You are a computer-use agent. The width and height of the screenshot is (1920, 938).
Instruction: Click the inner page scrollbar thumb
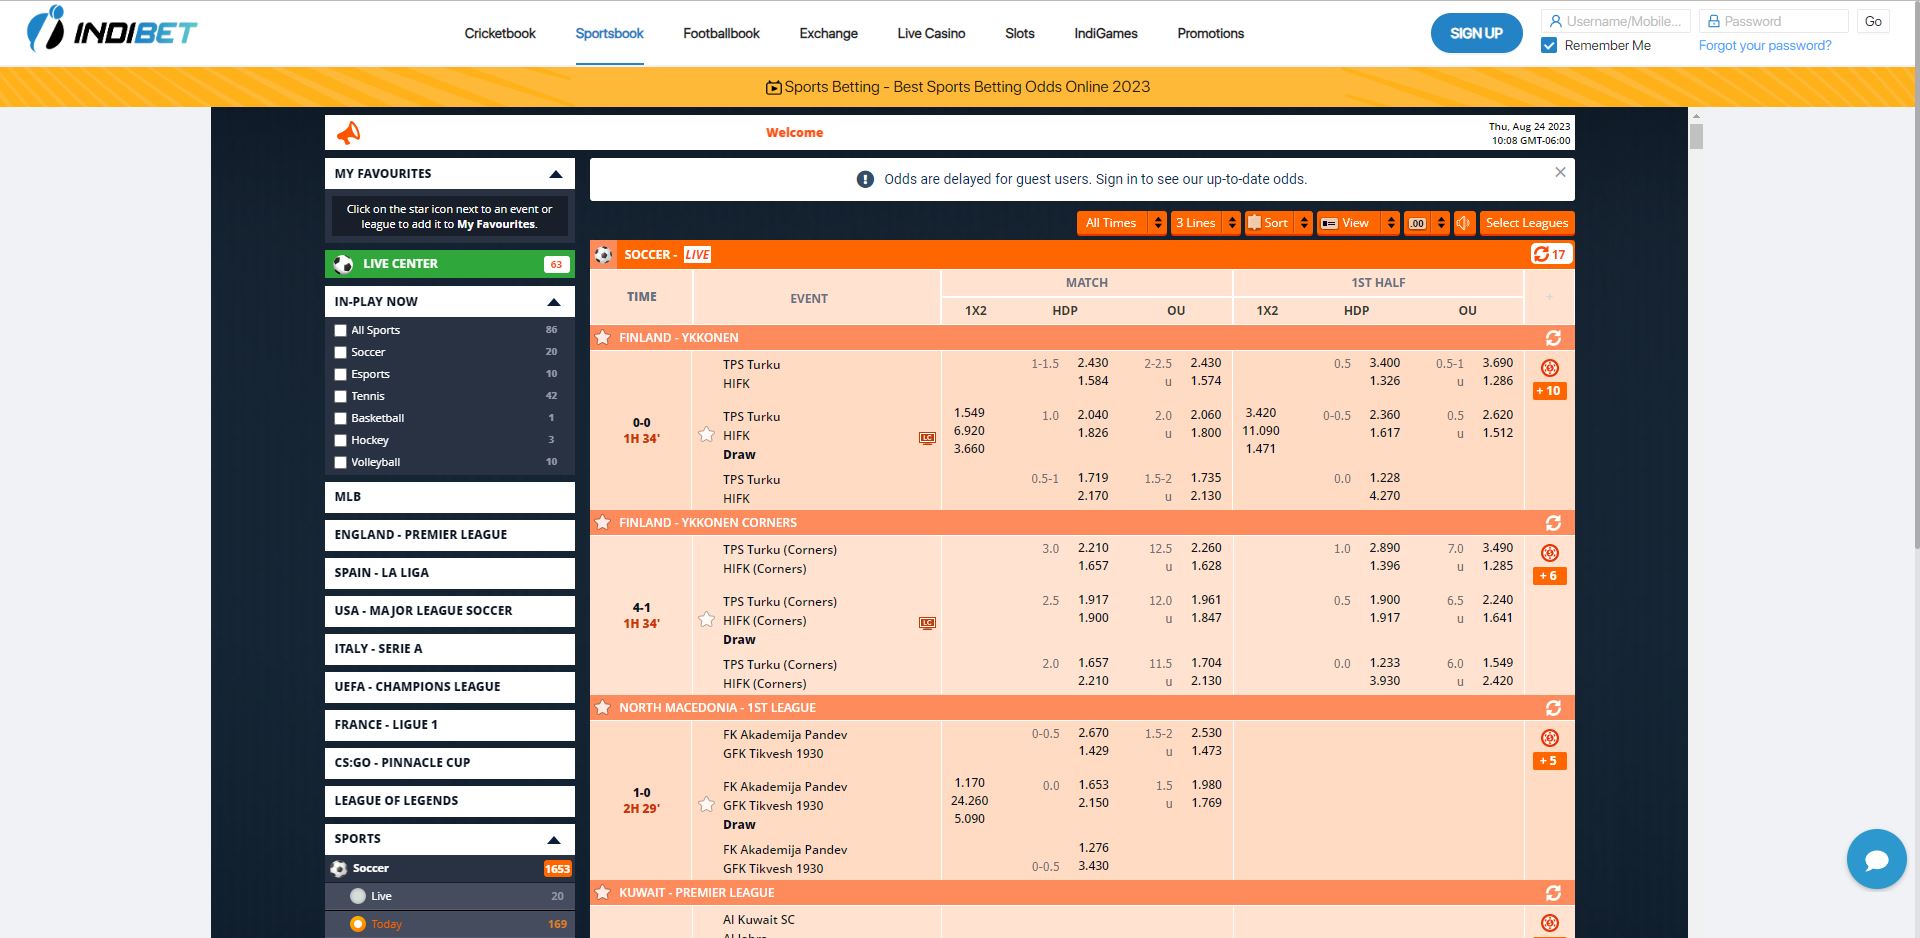tap(1696, 136)
